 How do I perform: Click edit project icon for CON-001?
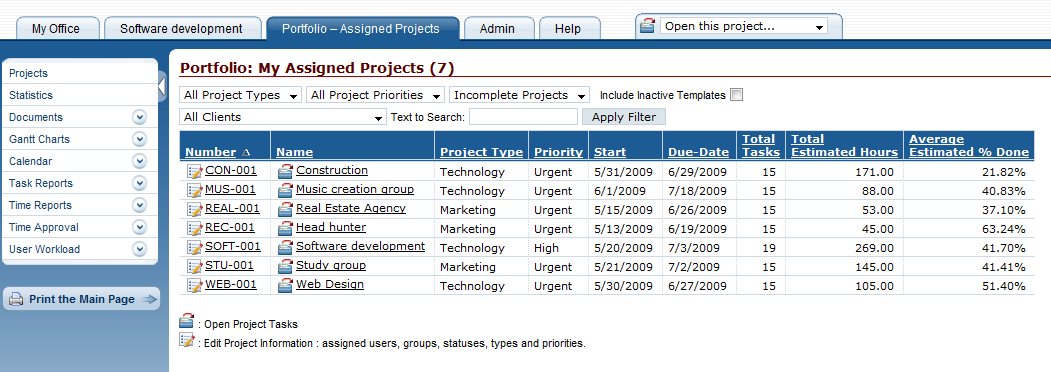click(x=194, y=171)
